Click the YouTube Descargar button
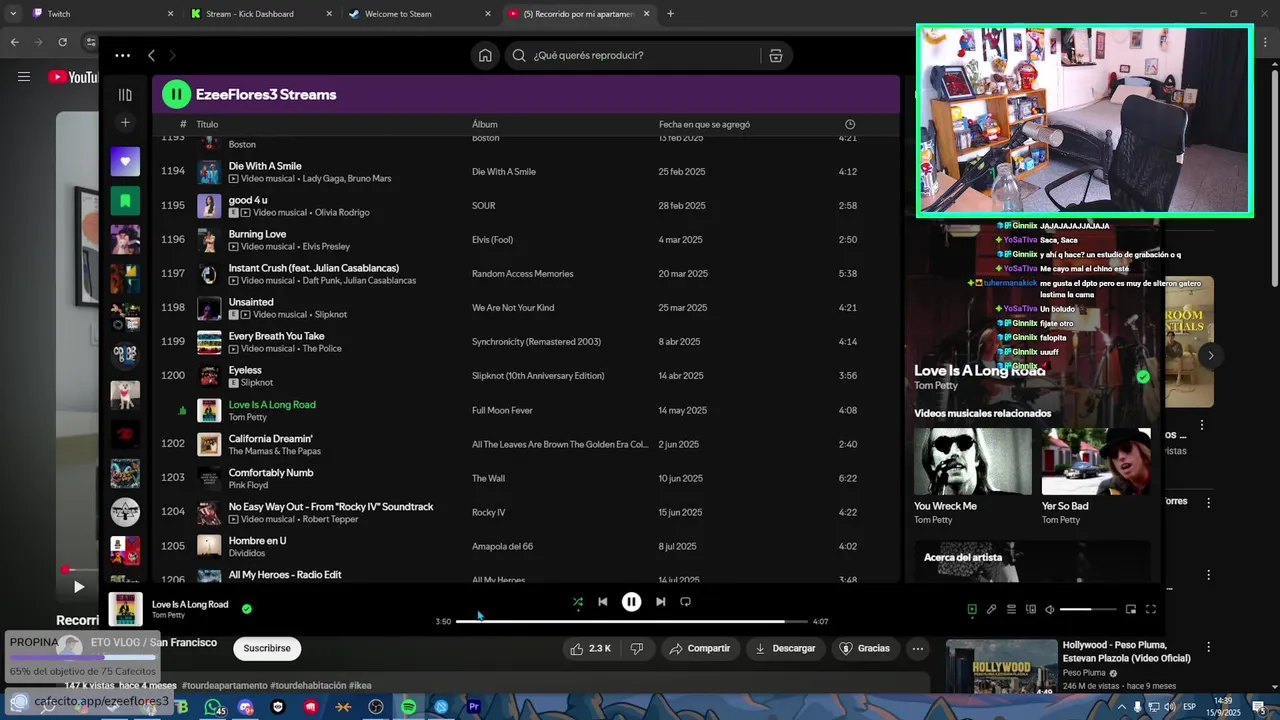 pos(785,648)
